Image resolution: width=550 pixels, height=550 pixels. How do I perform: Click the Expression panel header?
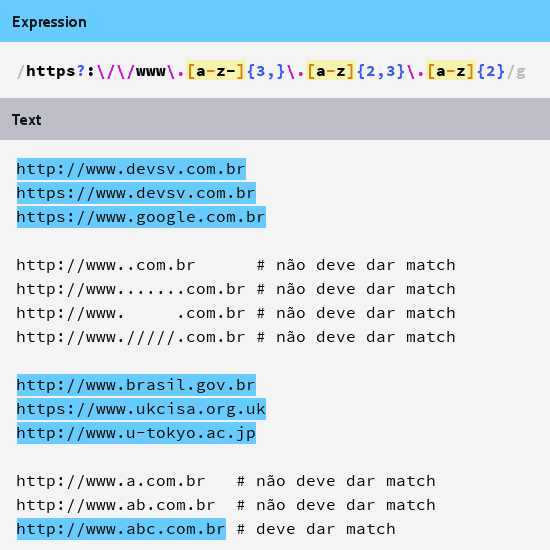[275, 21]
